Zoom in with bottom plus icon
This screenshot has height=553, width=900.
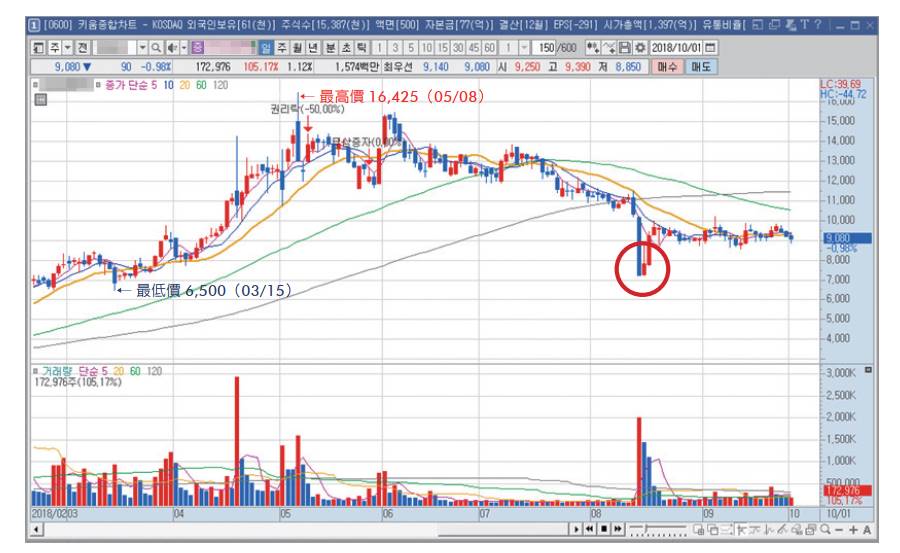[x=853, y=529]
